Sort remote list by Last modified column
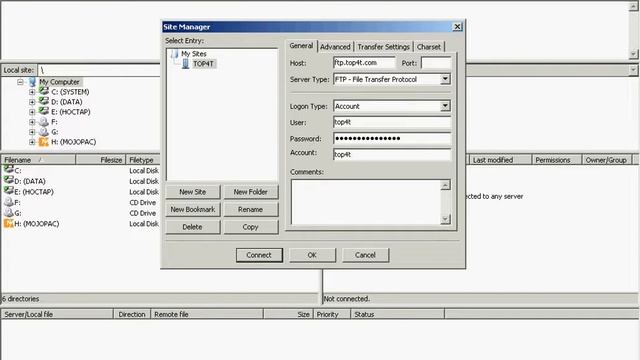 pos(501,160)
